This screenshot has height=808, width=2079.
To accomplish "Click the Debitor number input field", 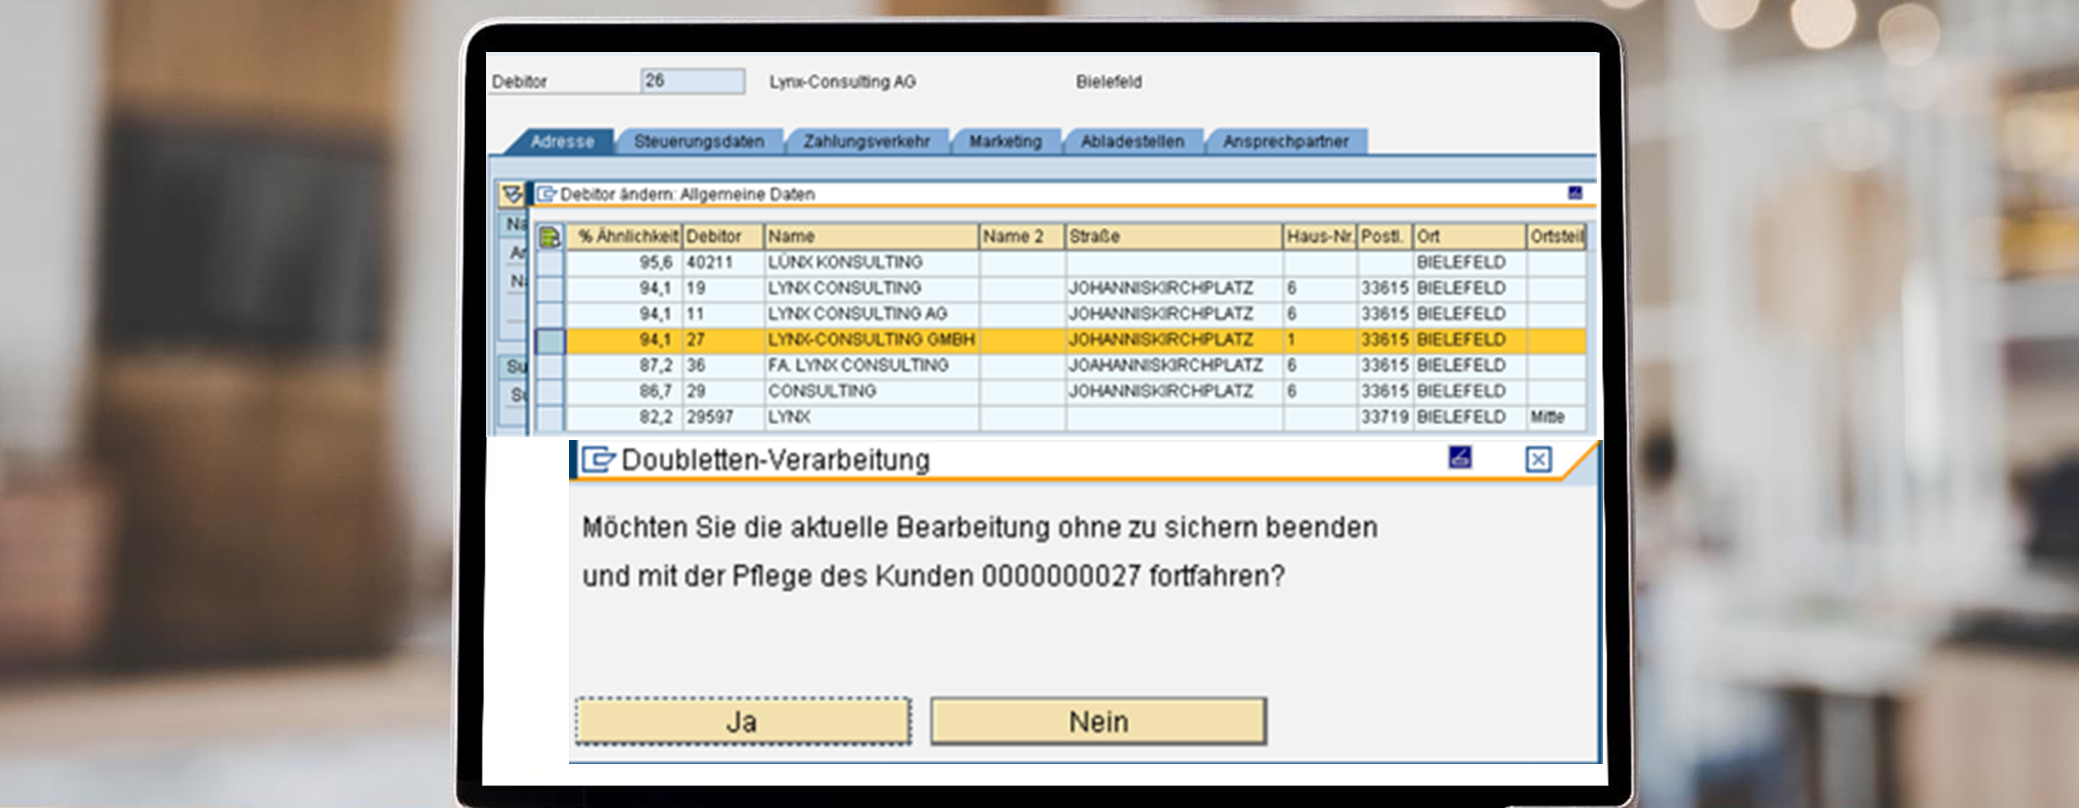I will (x=692, y=81).
